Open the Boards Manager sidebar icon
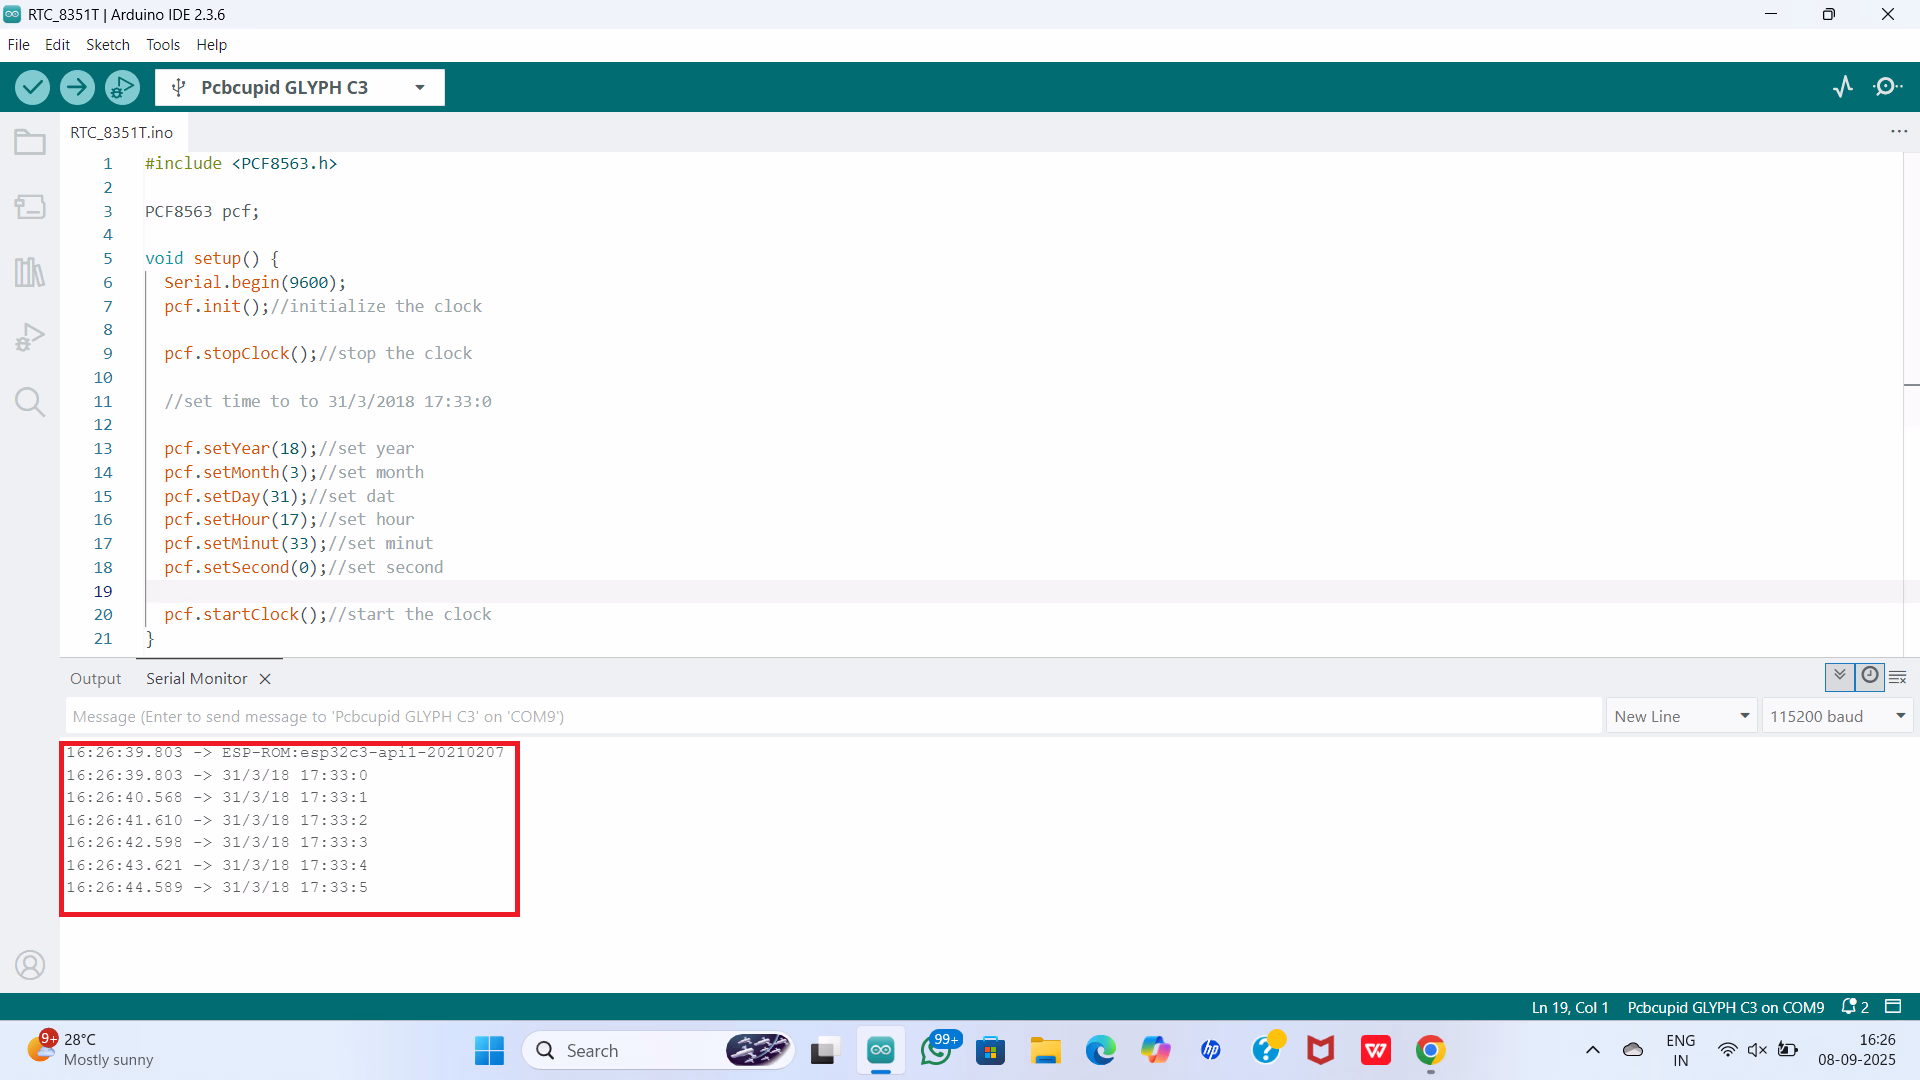This screenshot has width=1920, height=1080. coord(30,207)
